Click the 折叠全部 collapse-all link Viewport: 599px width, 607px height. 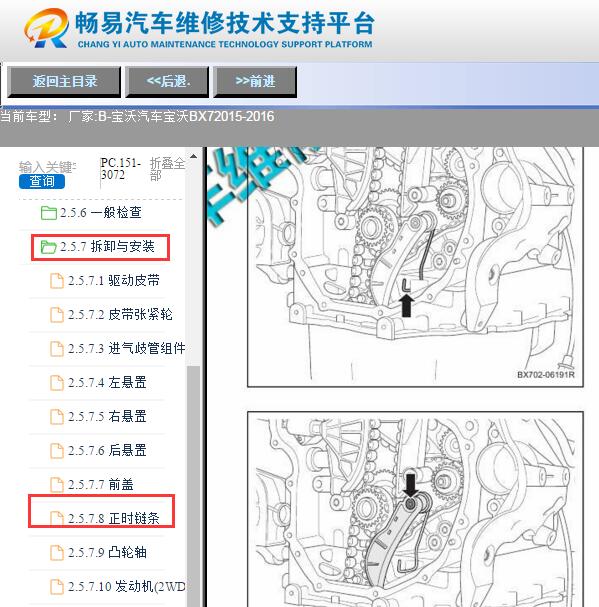pyautogui.click(x=167, y=169)
